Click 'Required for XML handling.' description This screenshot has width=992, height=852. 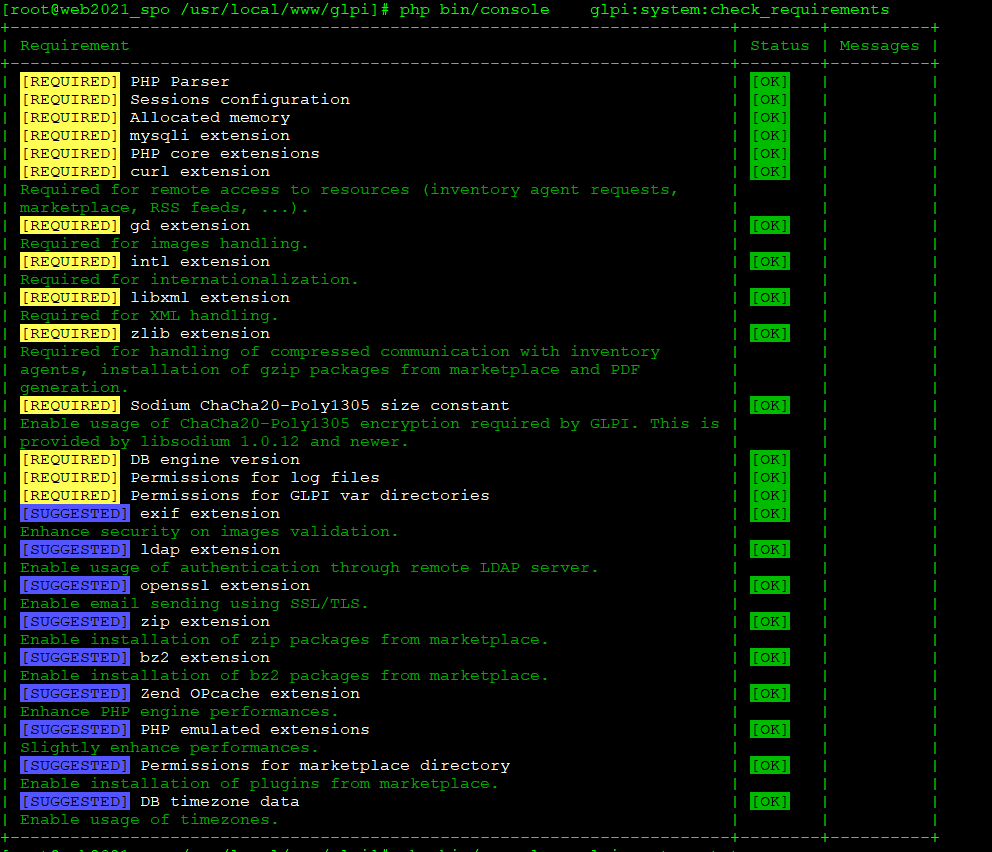pos(149,316)
